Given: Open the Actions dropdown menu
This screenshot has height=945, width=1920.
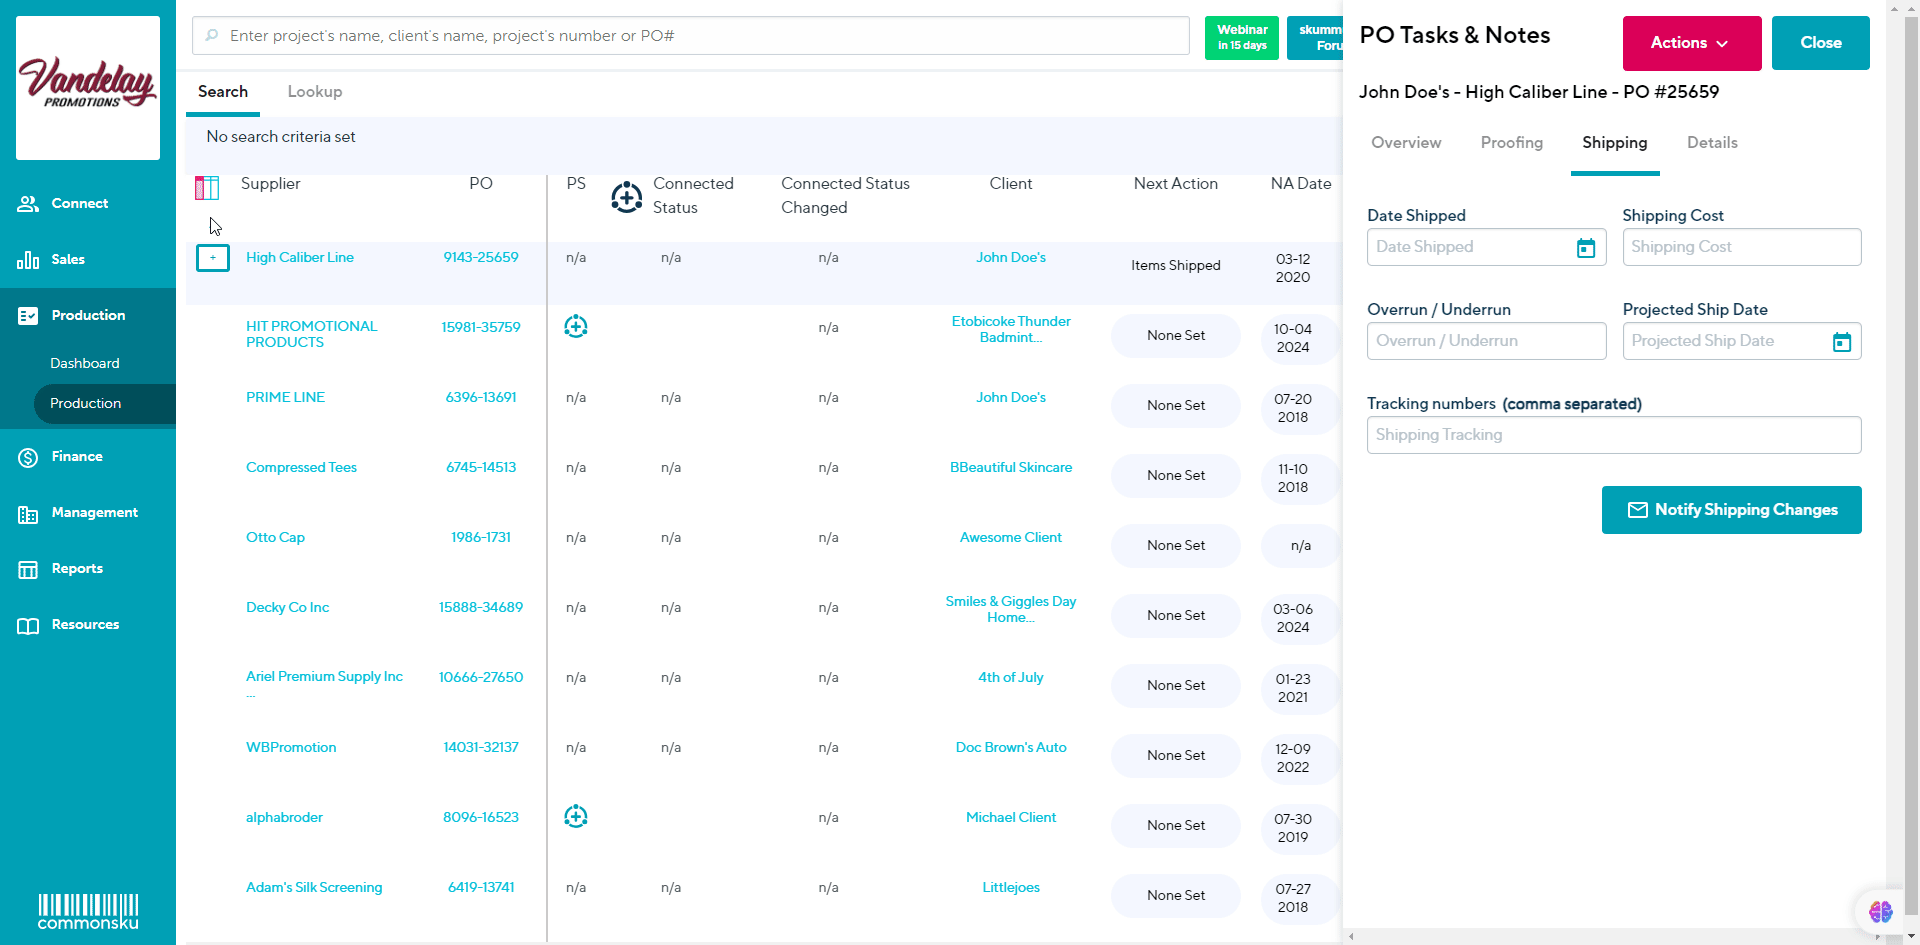Looking at the screenshot, I should (1691, 43).
